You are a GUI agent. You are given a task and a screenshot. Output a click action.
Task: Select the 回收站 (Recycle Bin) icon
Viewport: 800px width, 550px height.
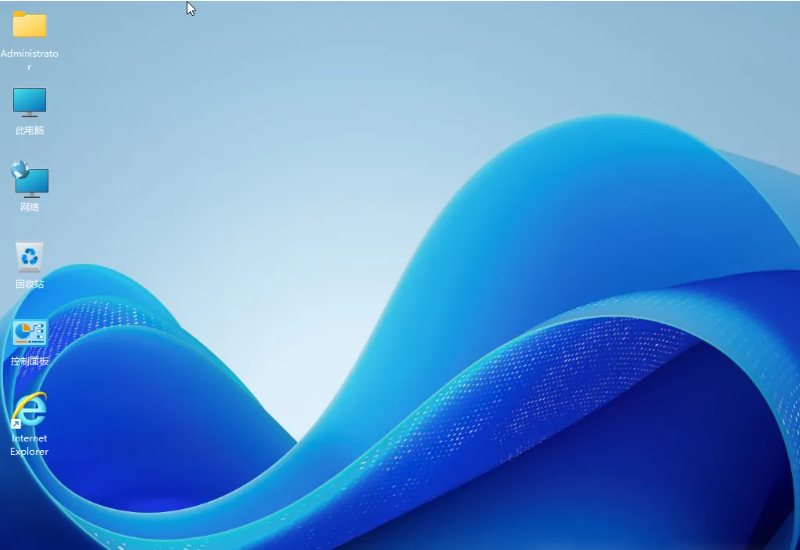[29, 257]
